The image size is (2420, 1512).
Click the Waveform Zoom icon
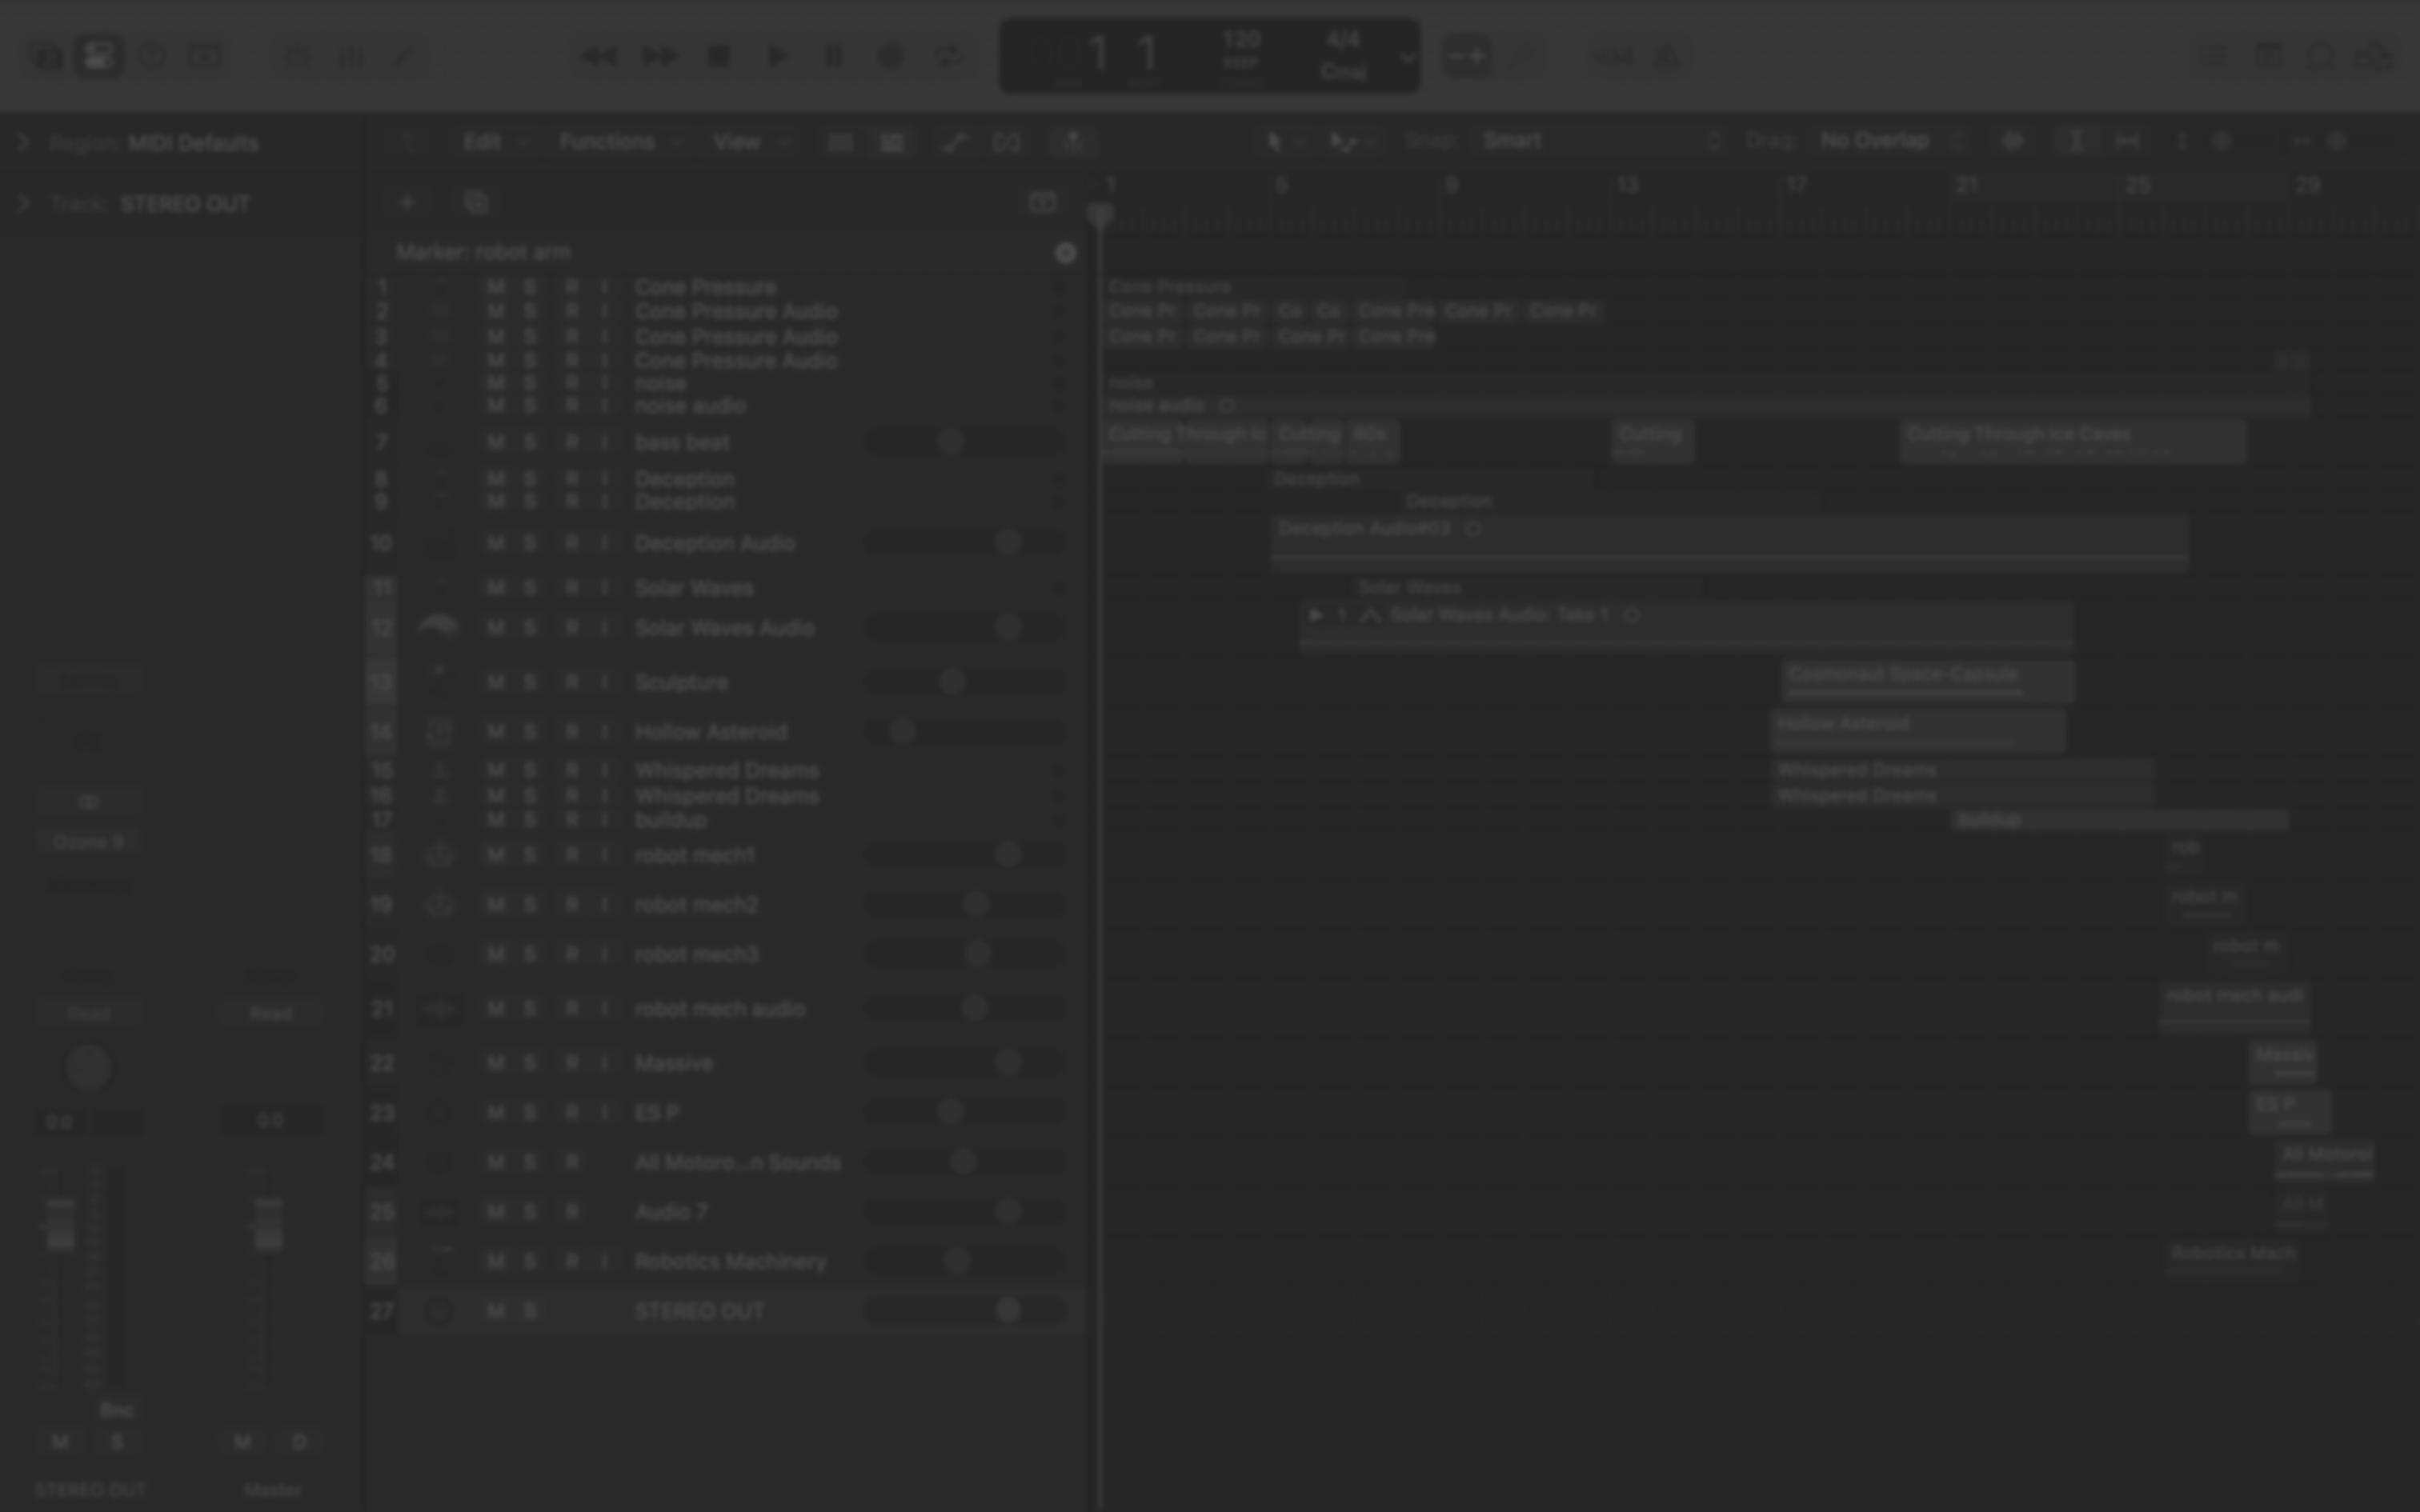click(2012, 142)
